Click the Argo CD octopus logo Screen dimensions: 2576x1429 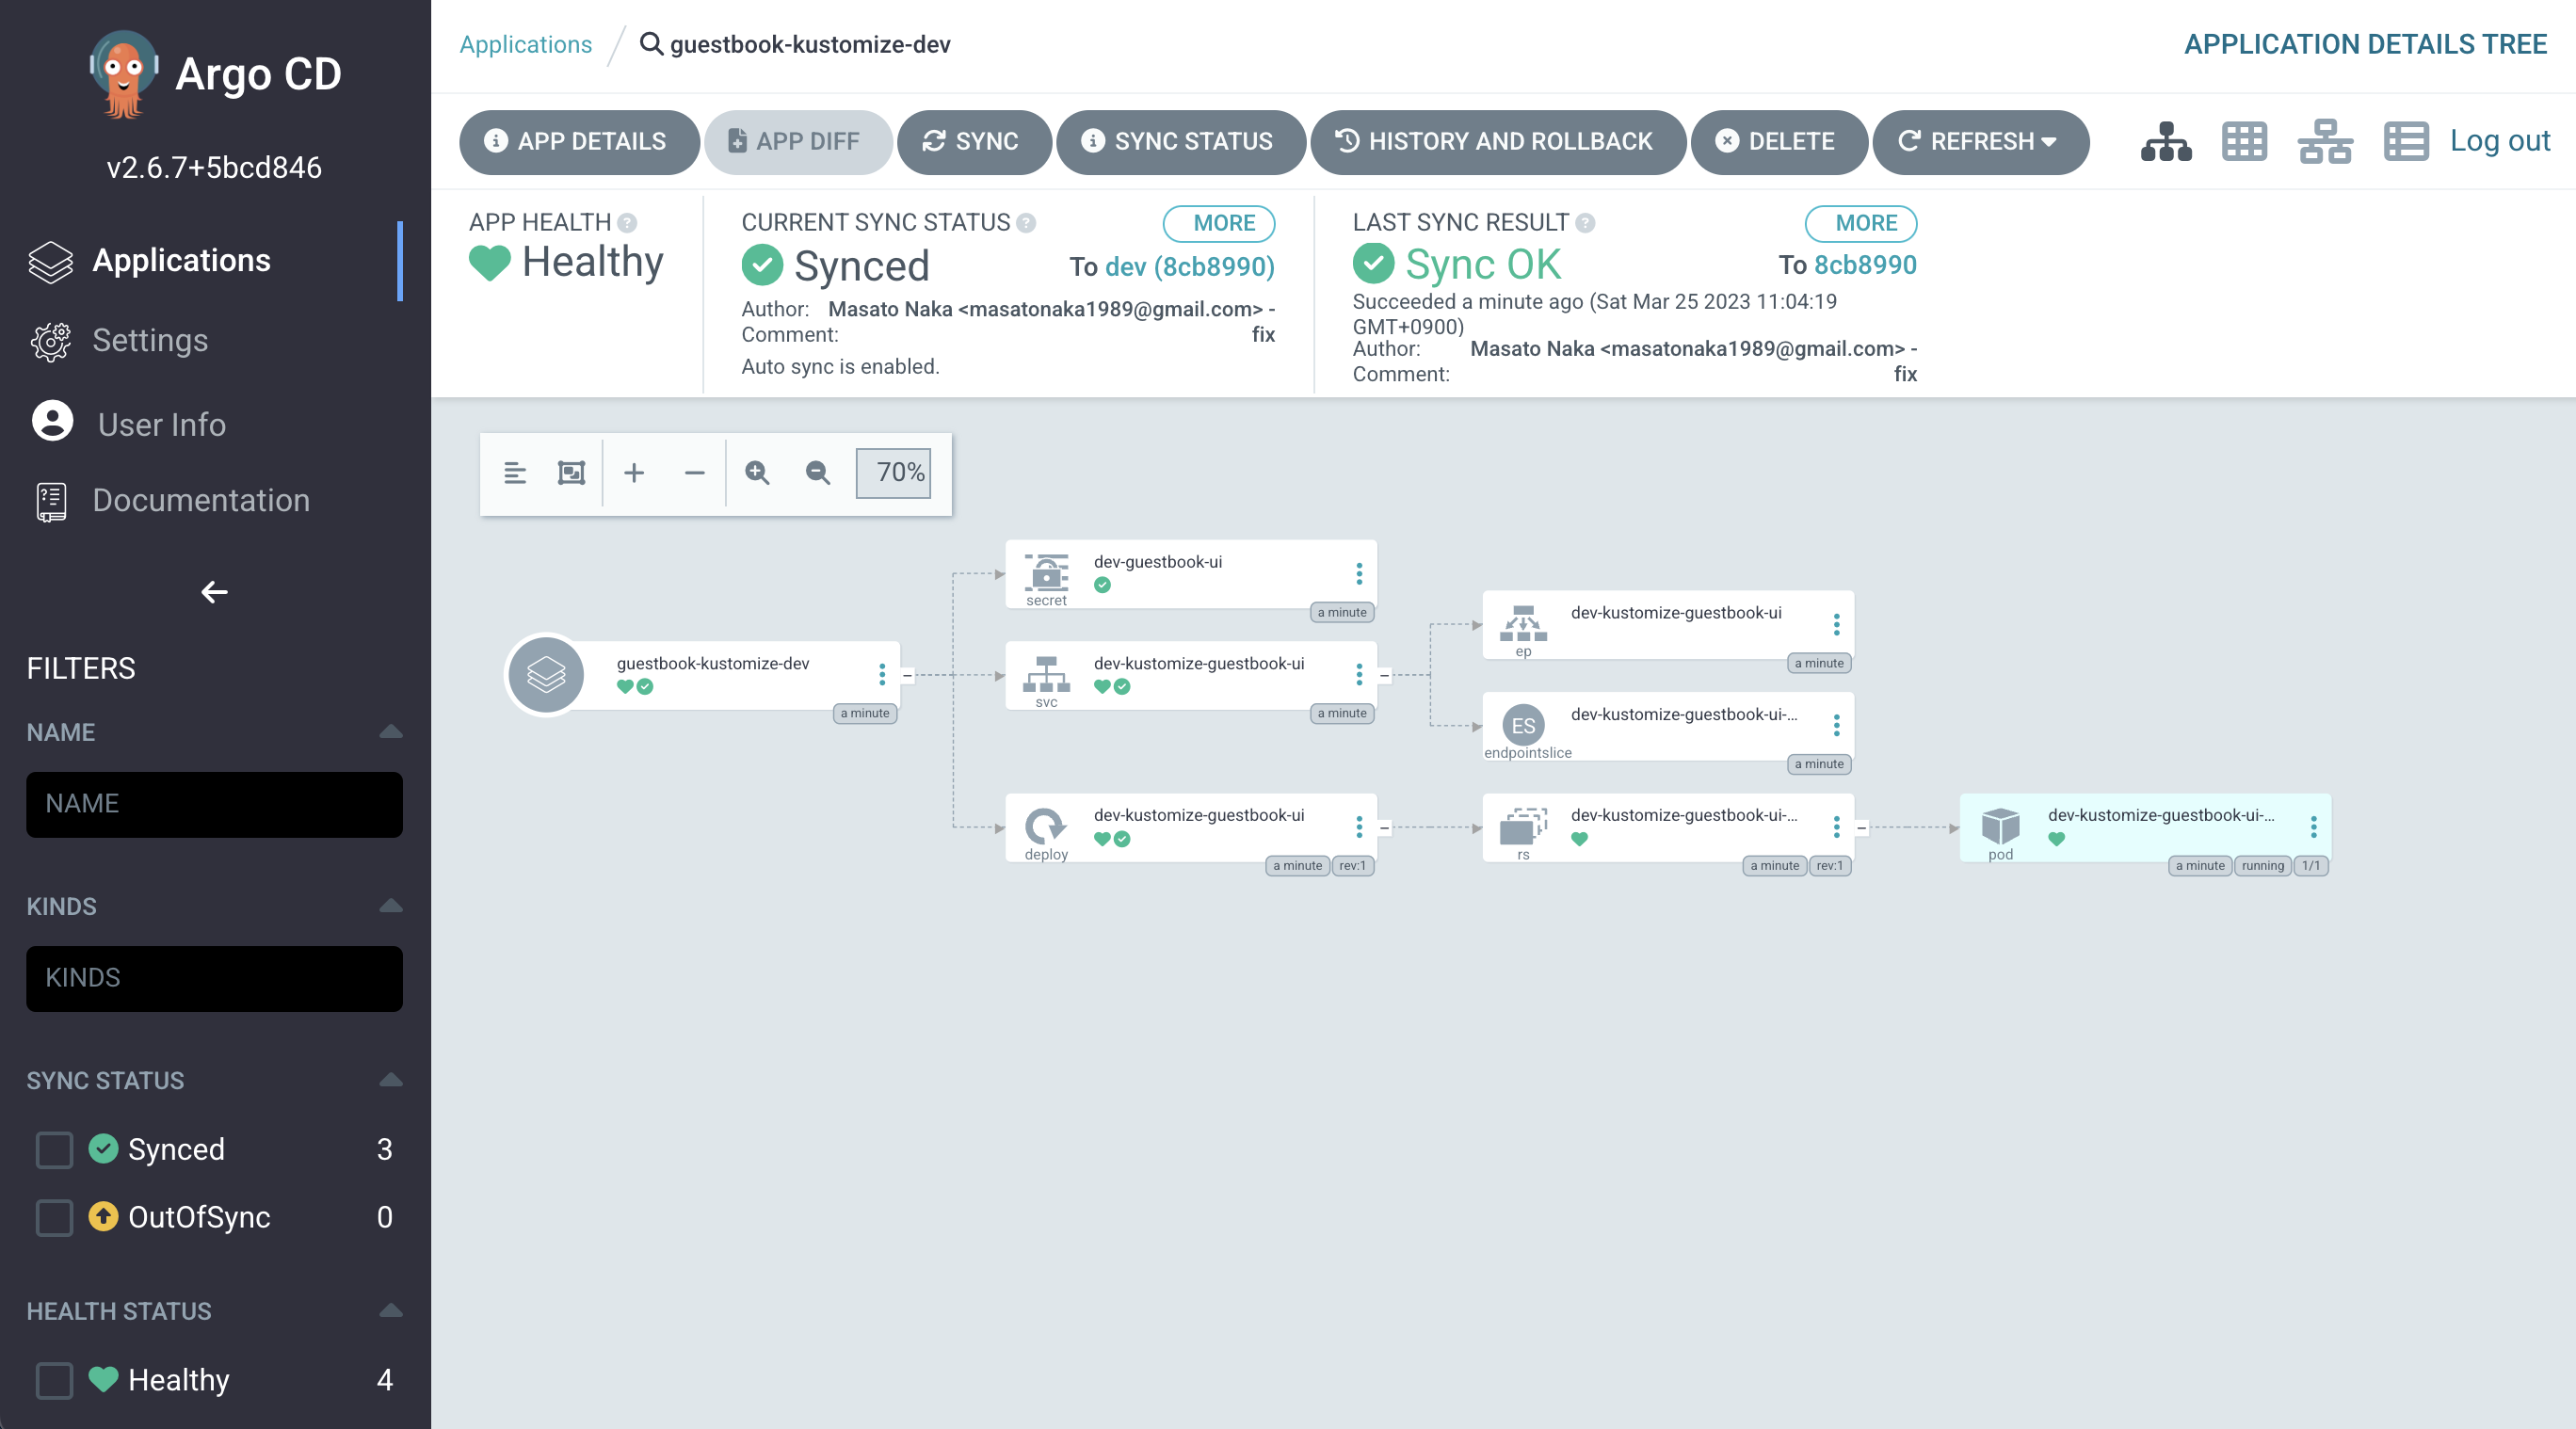pos(124,73)
